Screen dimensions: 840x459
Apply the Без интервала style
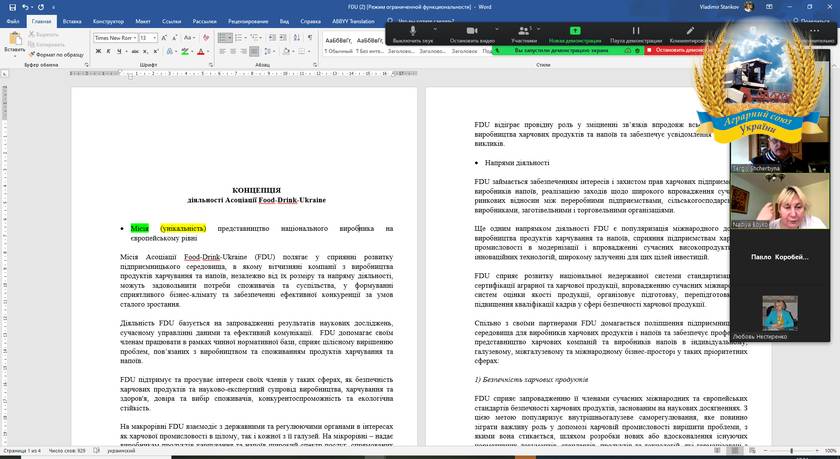(x=370, y=44)
